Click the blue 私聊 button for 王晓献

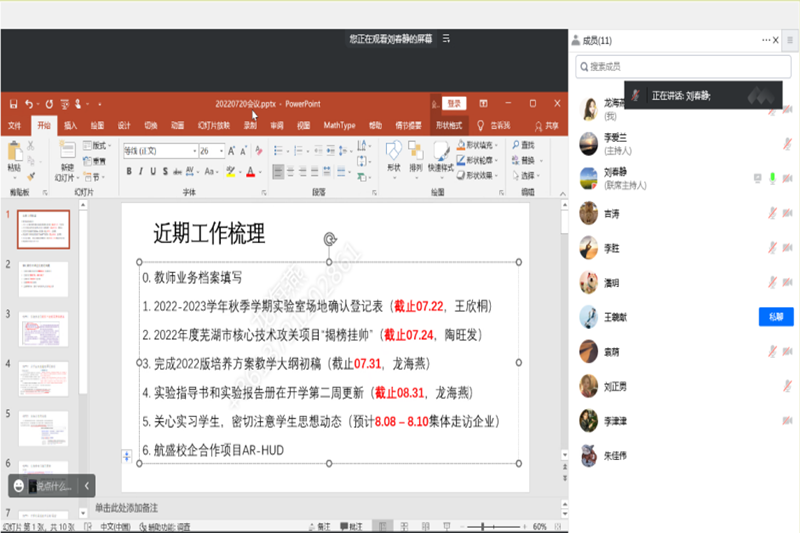tap(776, 316)
